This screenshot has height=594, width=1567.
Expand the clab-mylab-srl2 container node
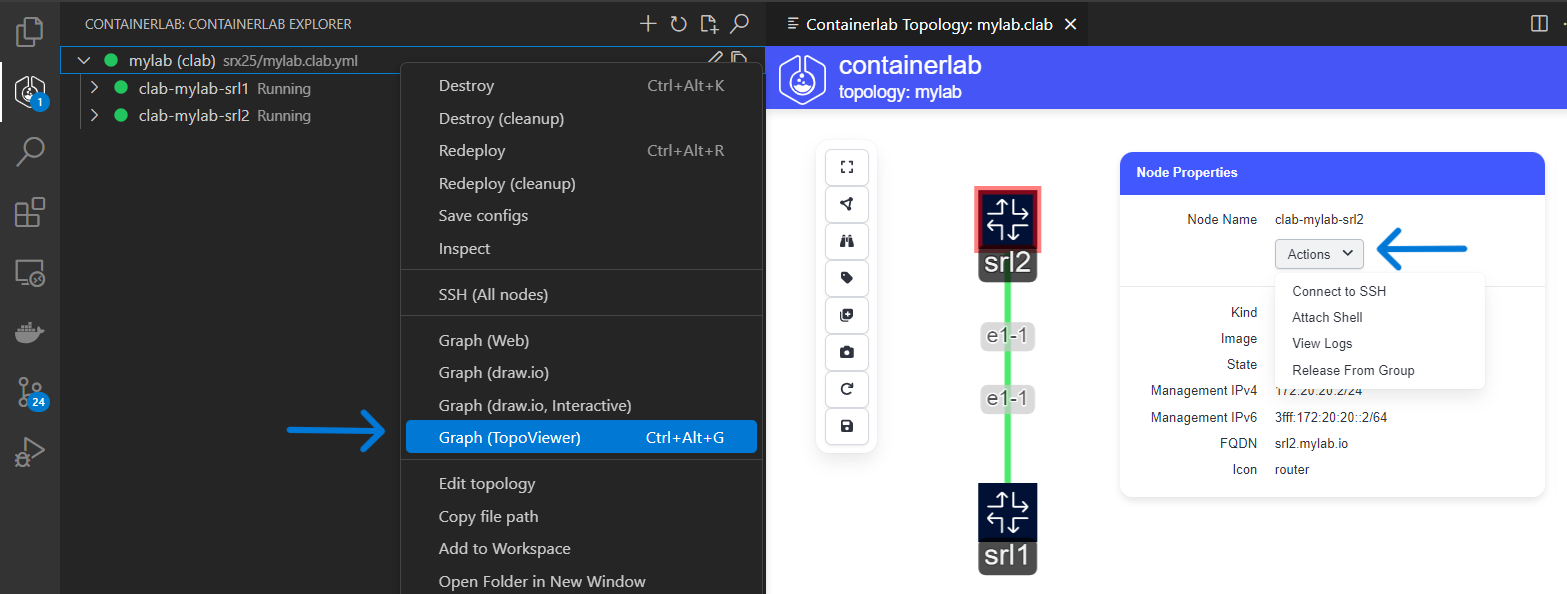(x=95, y=116)
